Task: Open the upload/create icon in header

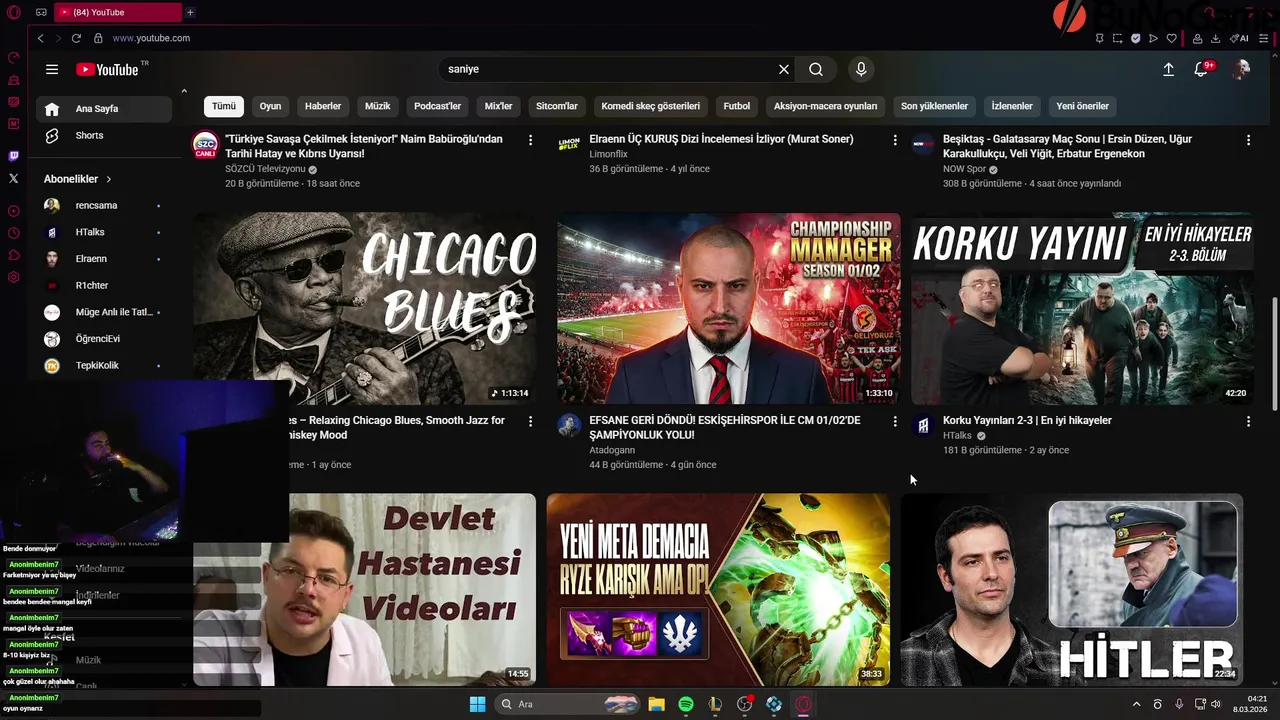Action: click(1168, 69)
